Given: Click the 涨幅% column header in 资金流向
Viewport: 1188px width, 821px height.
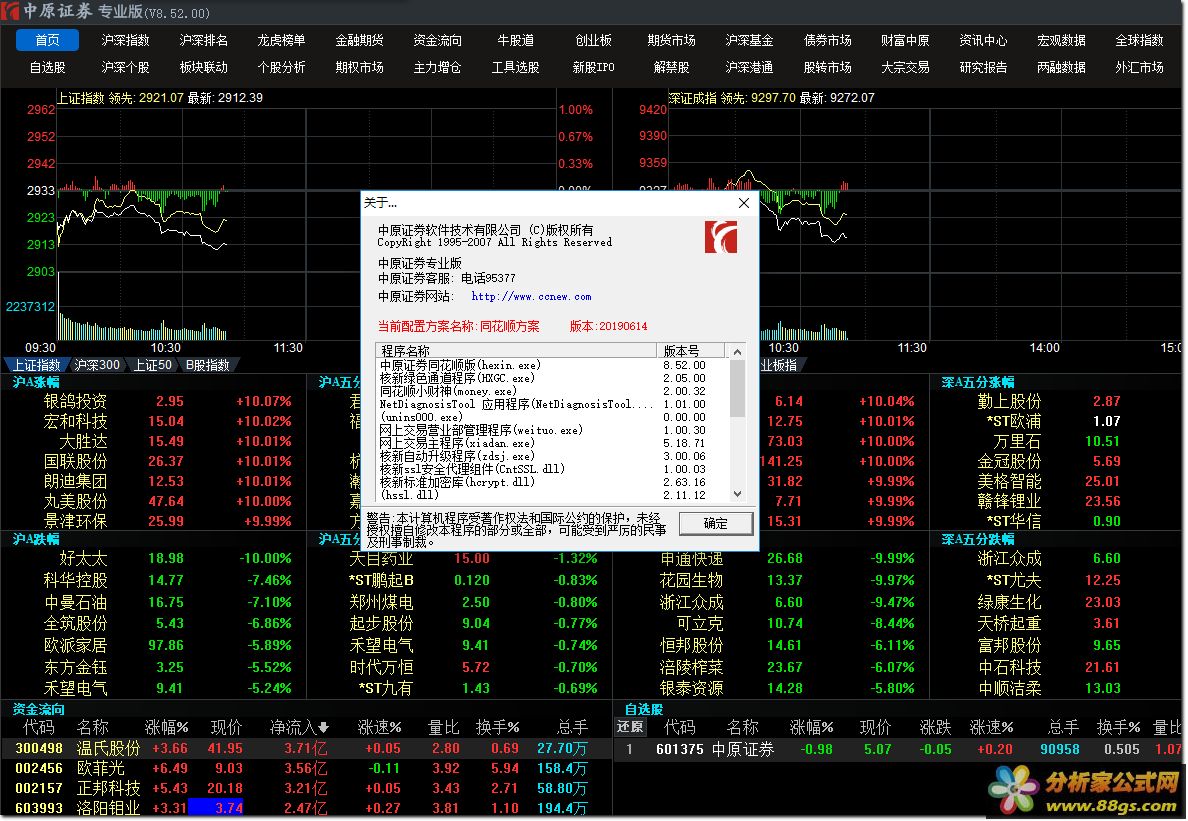Looking at the screenshot, I should click(167, 728).
